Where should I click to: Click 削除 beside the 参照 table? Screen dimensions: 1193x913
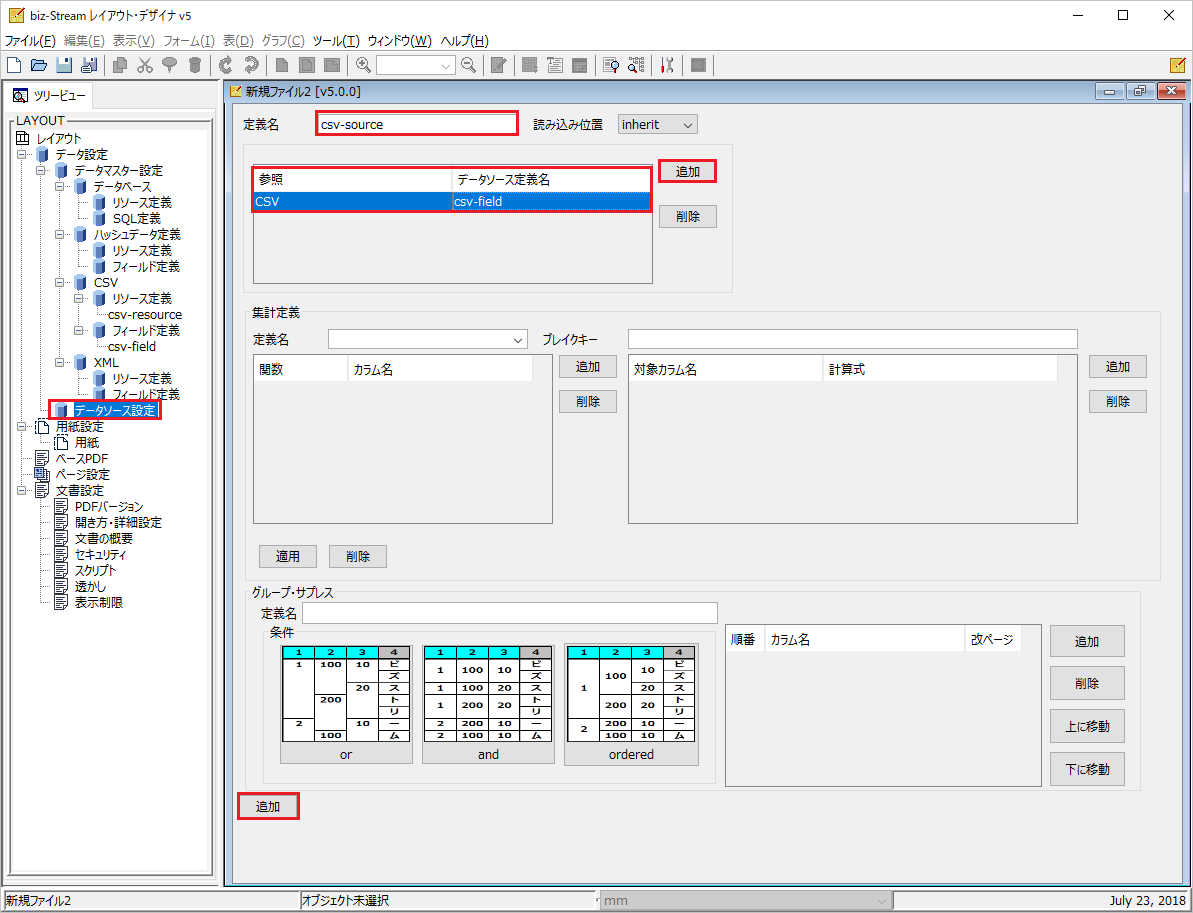(x=688, y=217)
